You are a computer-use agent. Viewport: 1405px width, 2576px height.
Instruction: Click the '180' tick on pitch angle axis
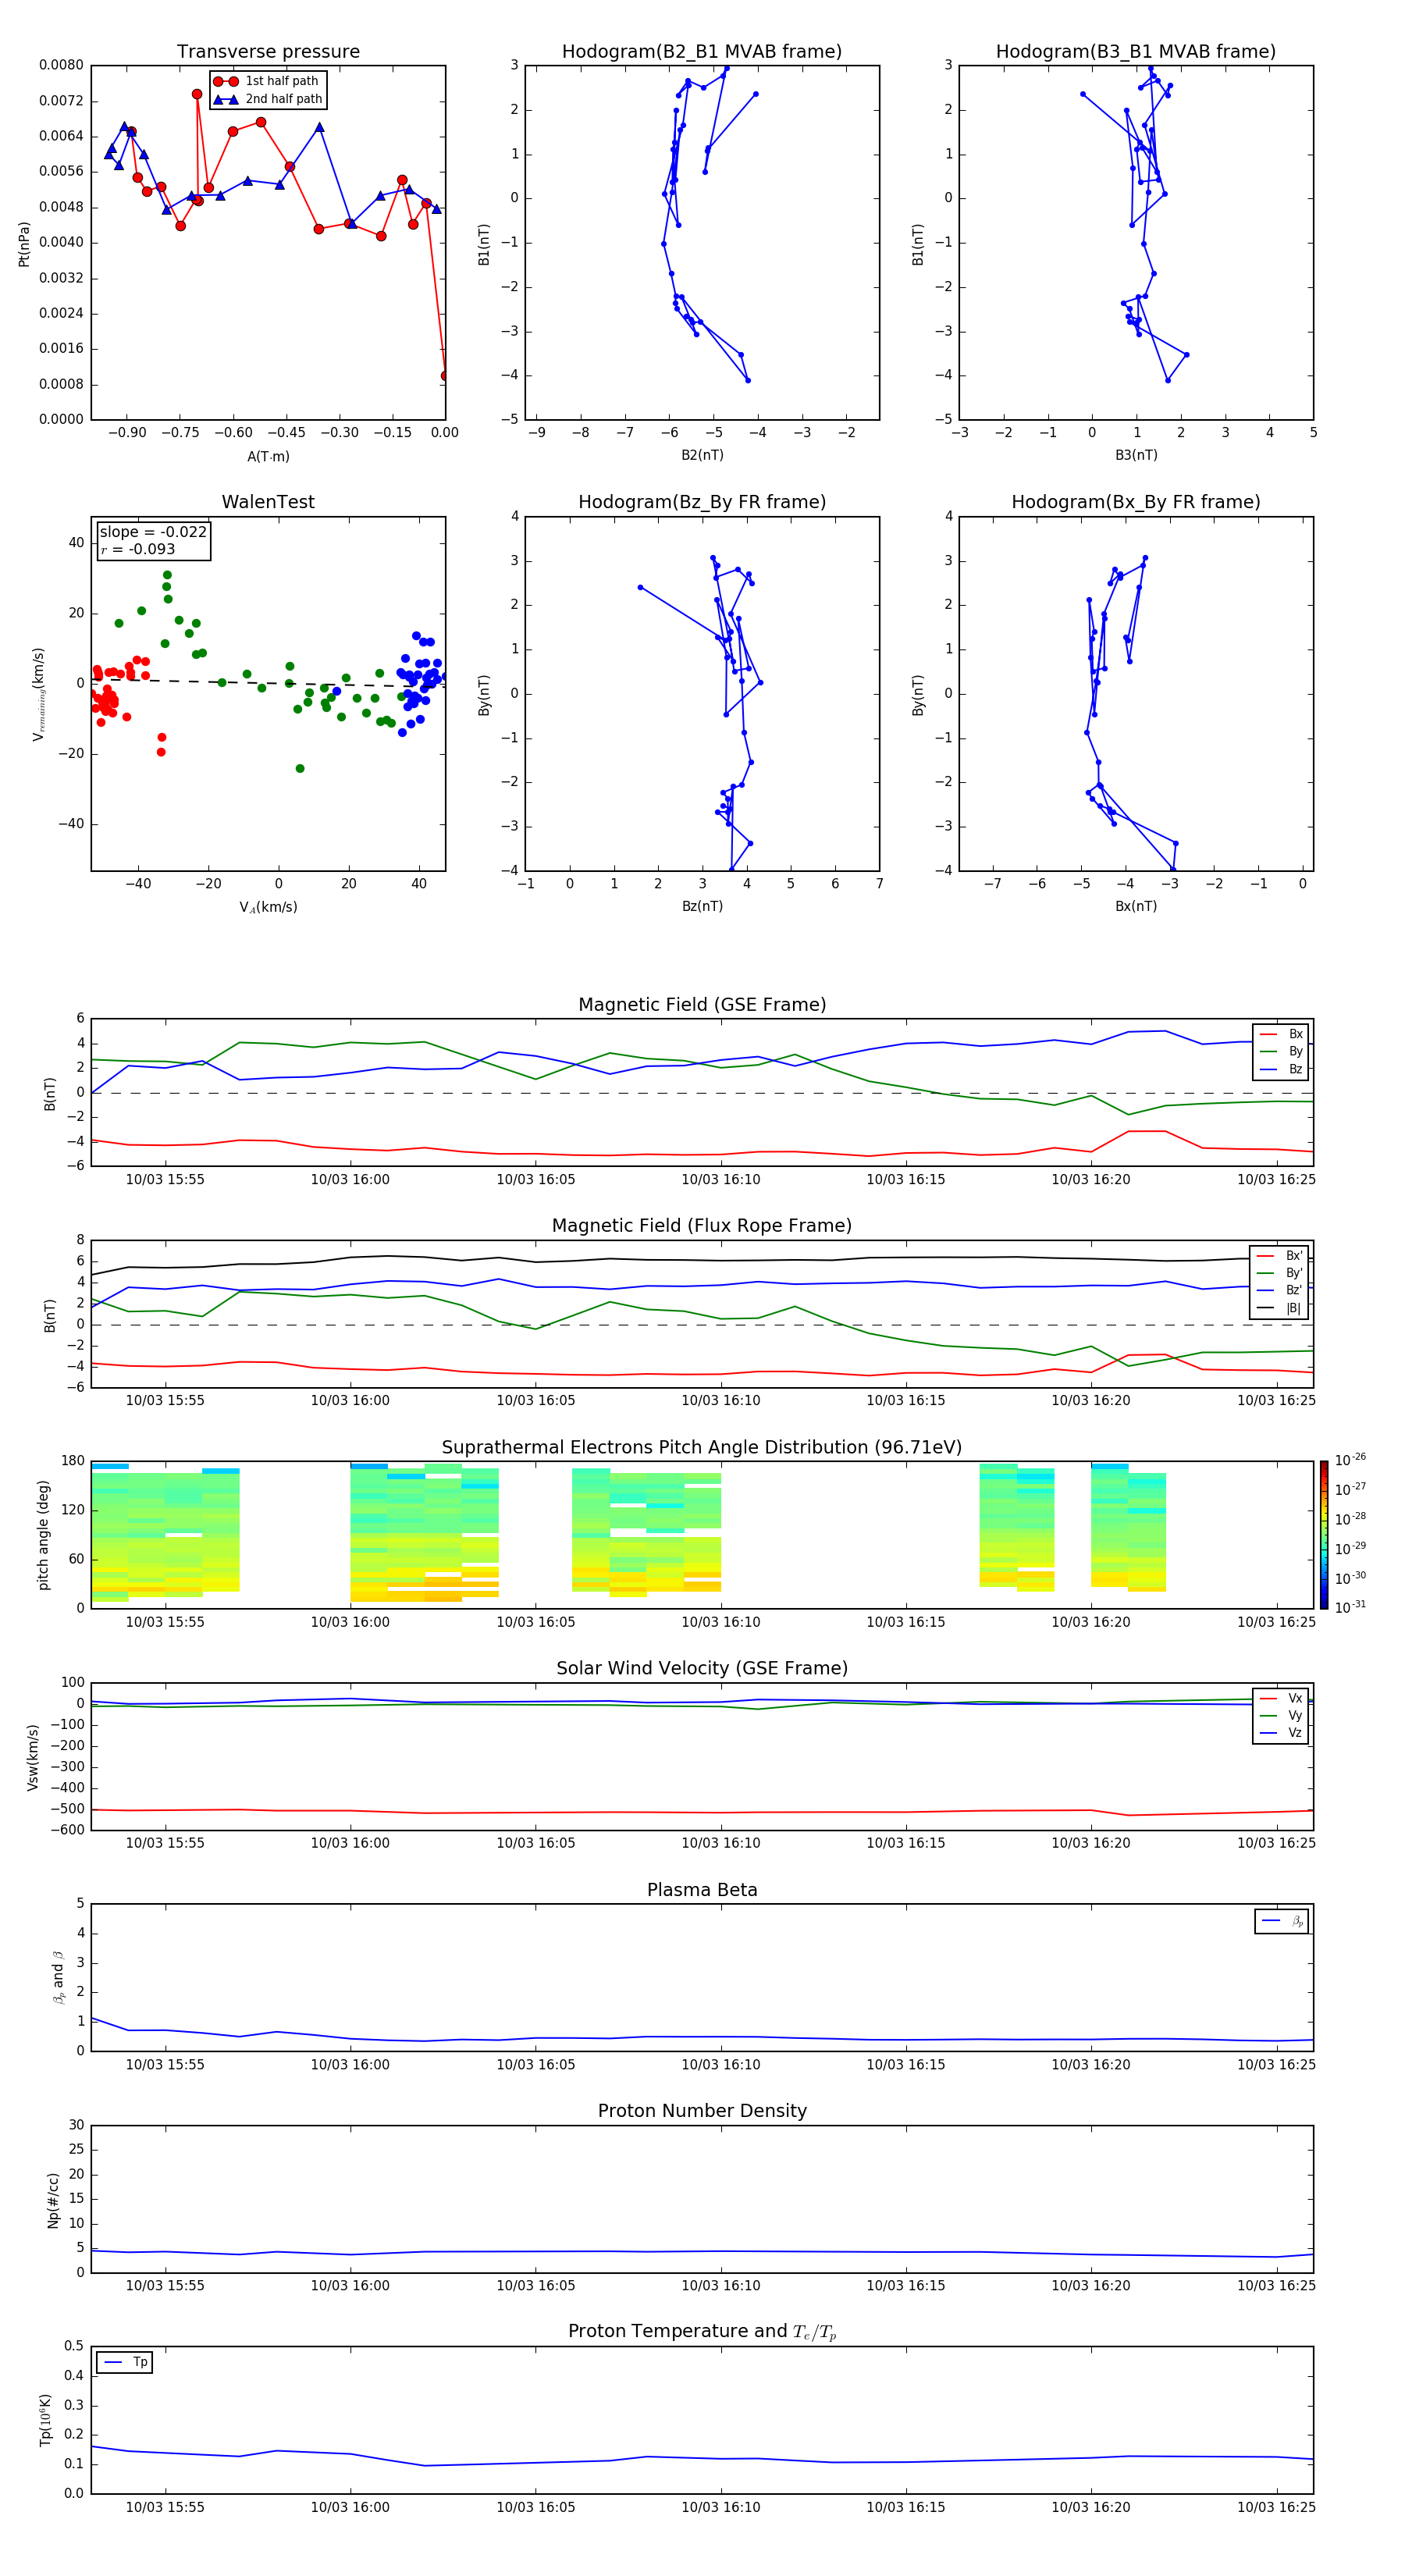[73, 1461]
